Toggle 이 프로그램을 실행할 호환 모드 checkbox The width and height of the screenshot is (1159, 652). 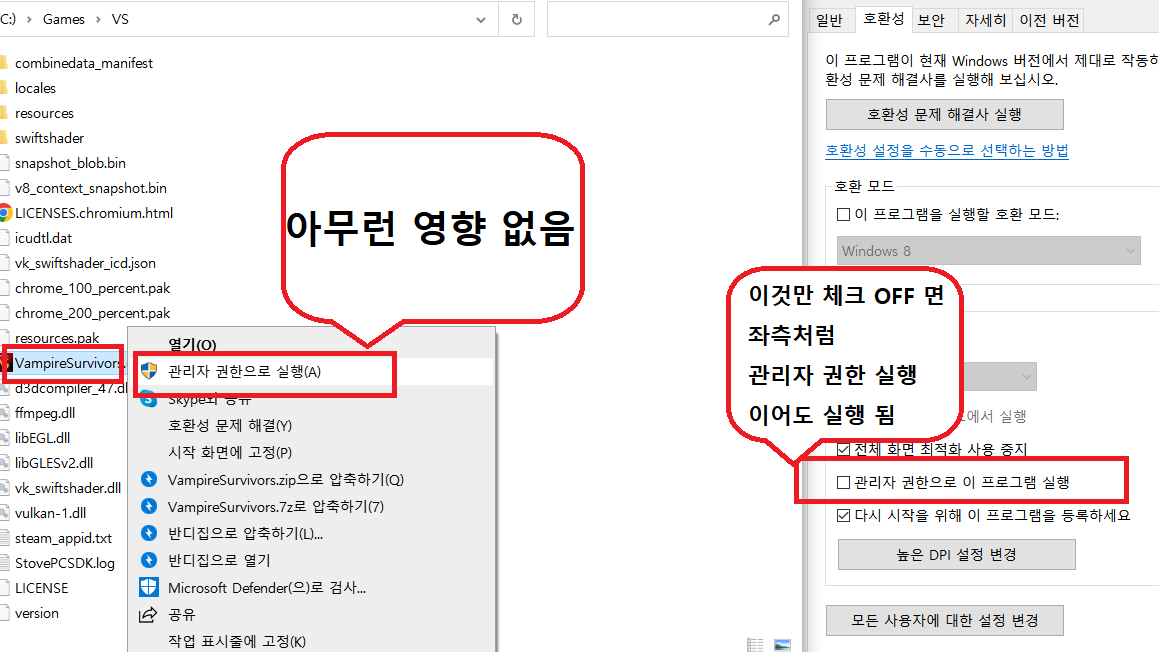[843, 215]
